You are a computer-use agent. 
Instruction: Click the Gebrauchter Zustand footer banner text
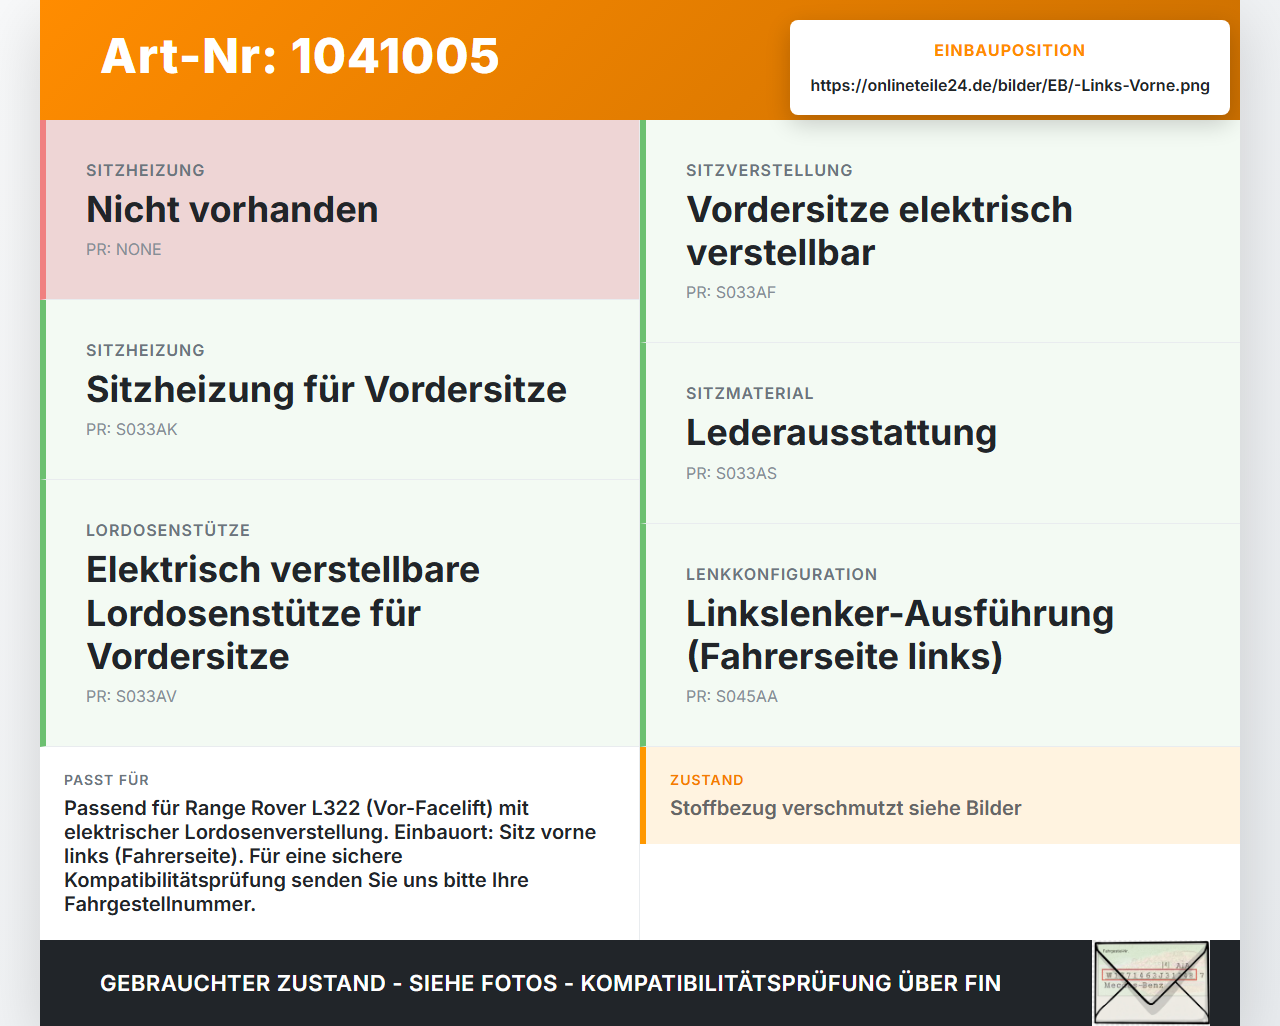550,983
